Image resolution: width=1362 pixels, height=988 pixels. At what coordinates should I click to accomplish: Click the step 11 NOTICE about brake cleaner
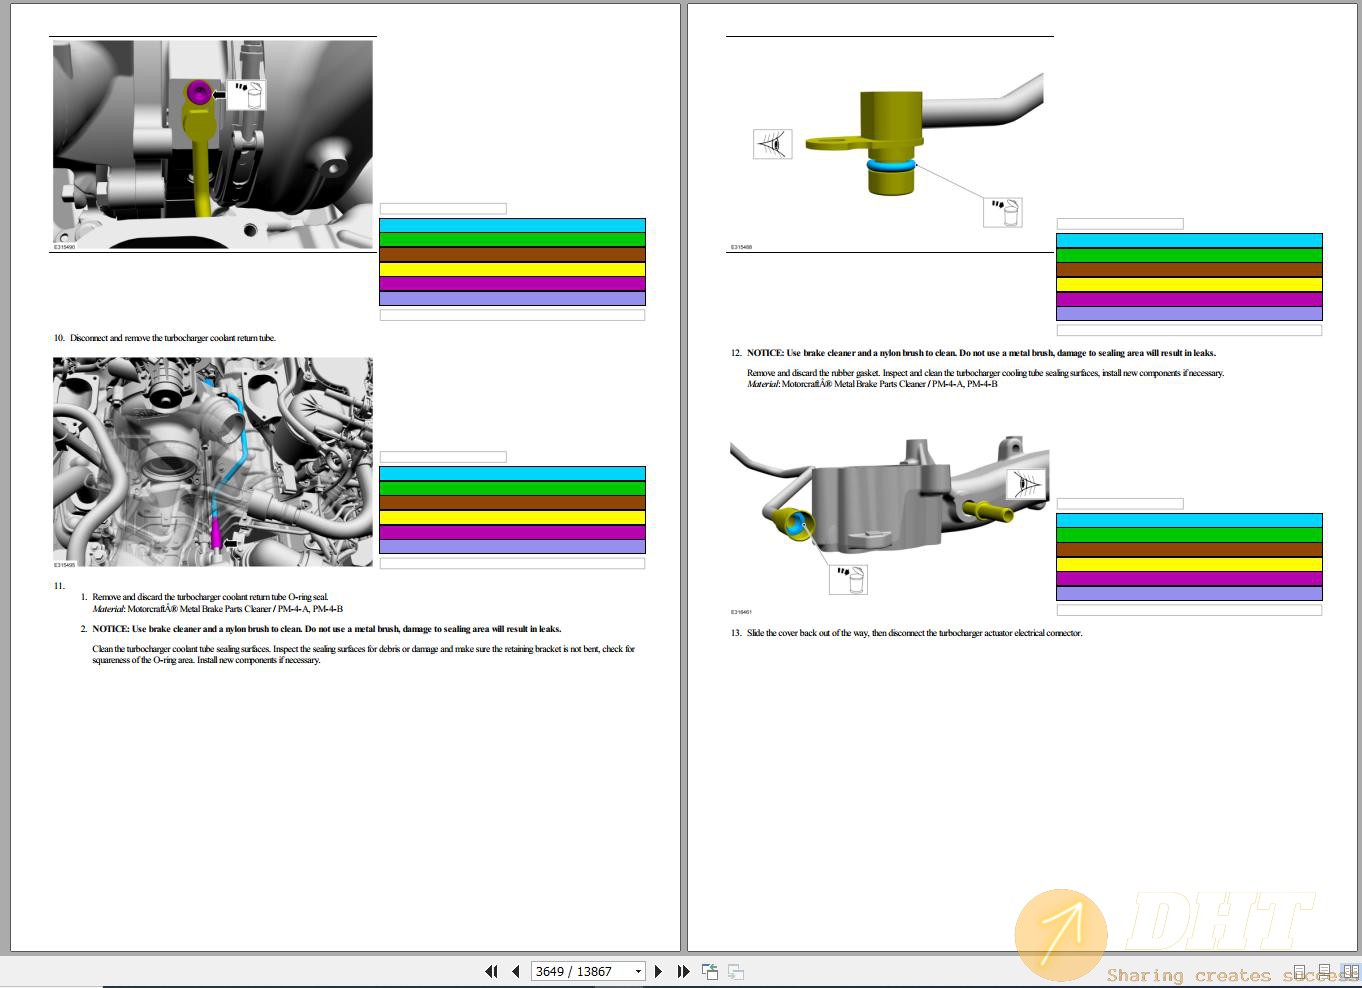tap(327, 629)
